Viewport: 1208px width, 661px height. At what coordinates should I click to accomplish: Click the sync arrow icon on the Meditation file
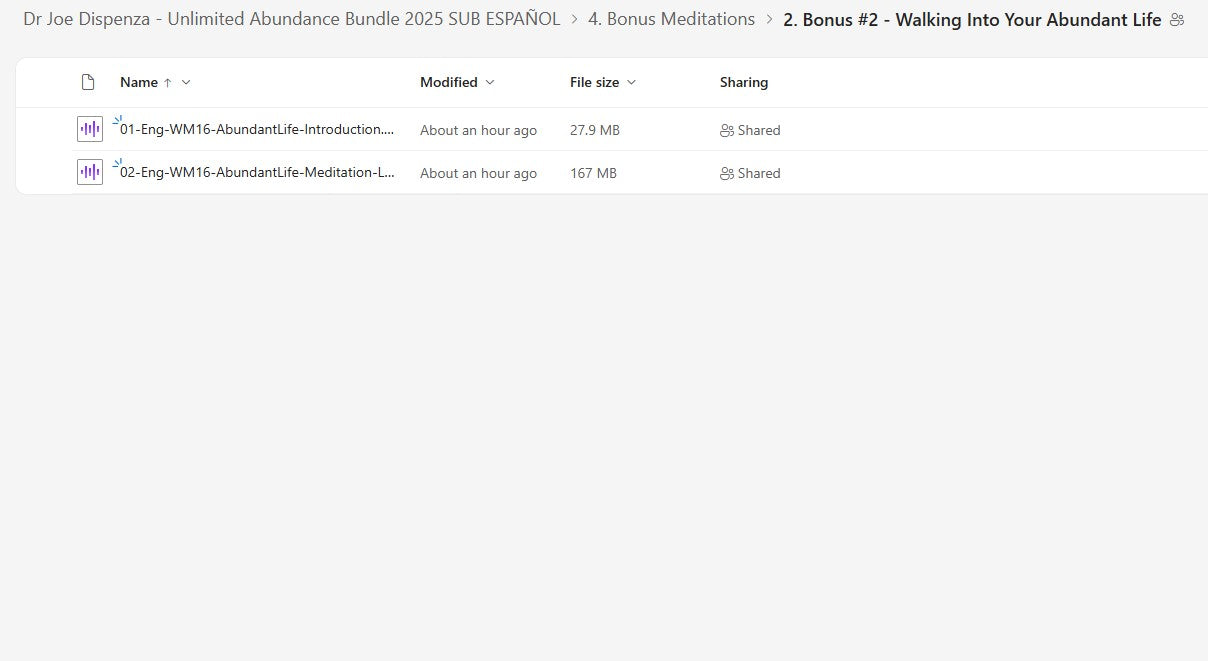point(117,161)
